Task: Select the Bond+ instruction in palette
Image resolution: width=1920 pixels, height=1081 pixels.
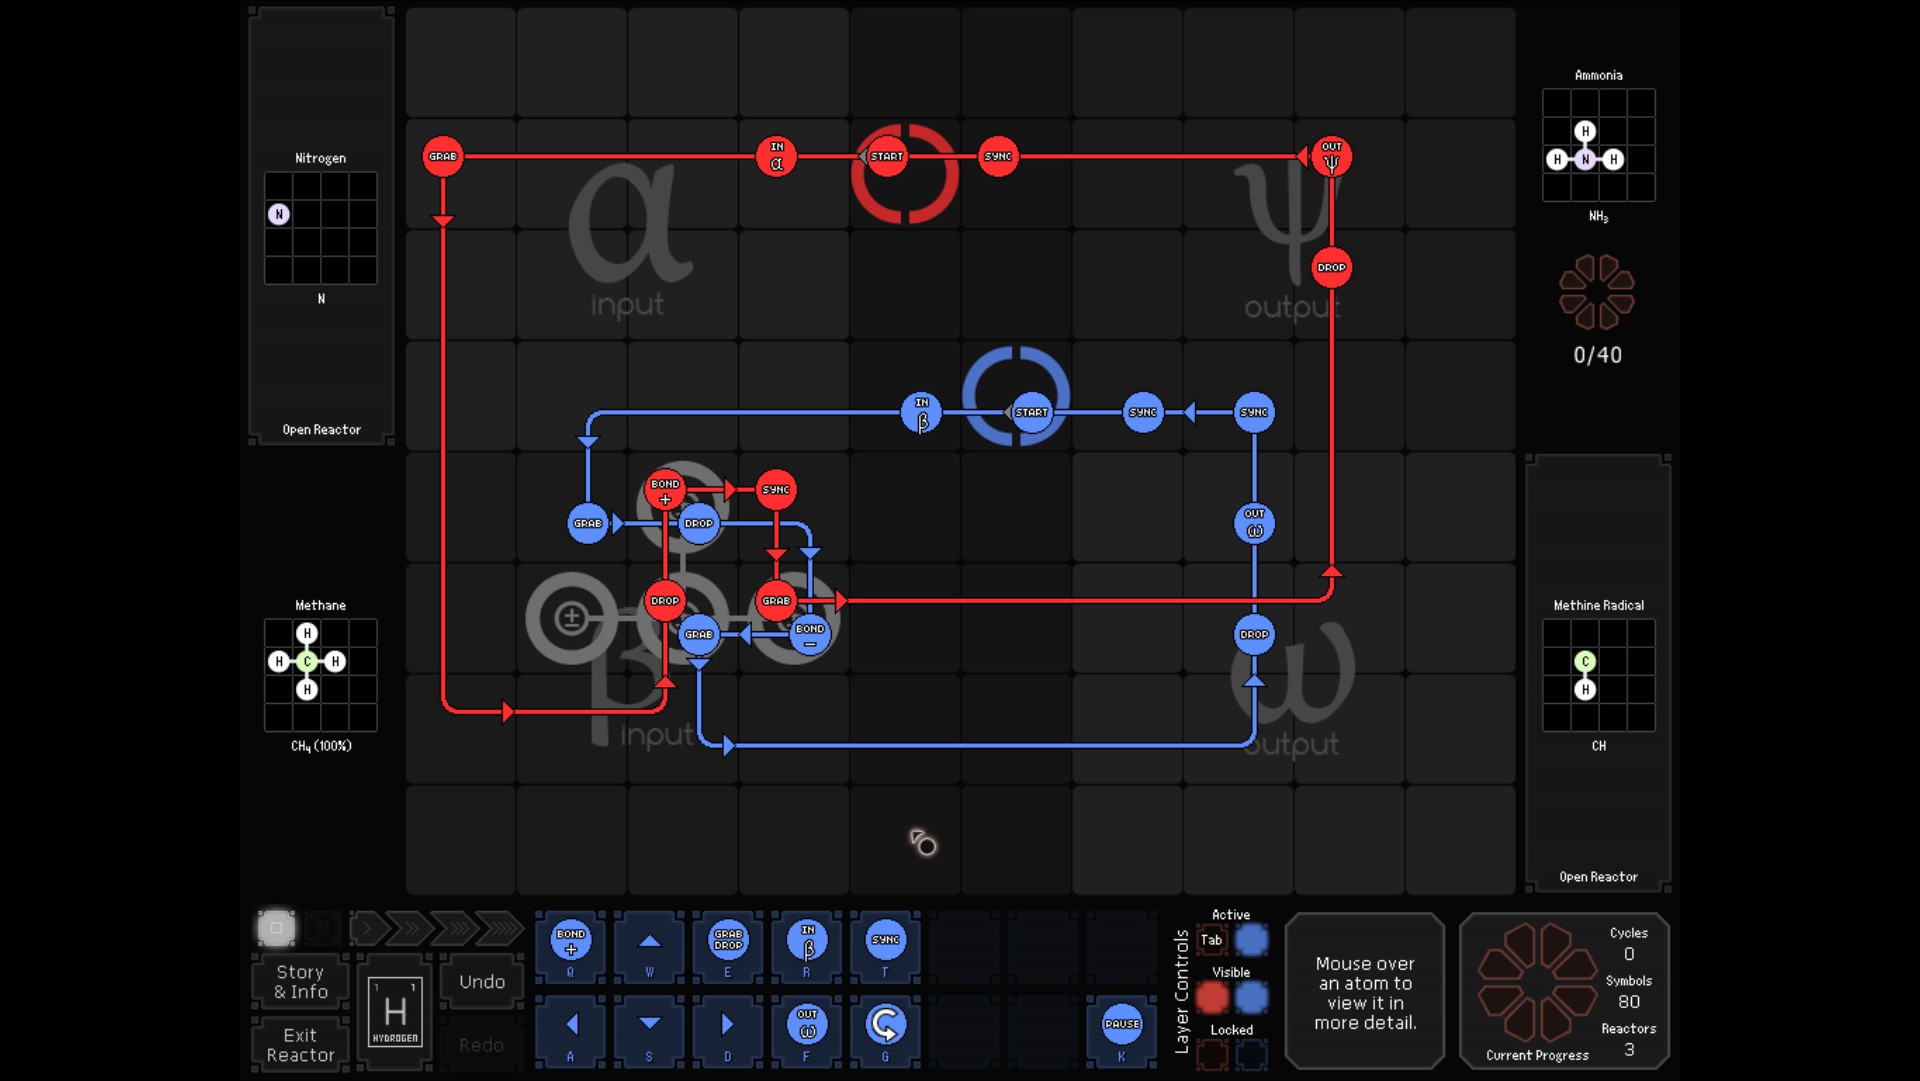Action: [x=571, y=941]
